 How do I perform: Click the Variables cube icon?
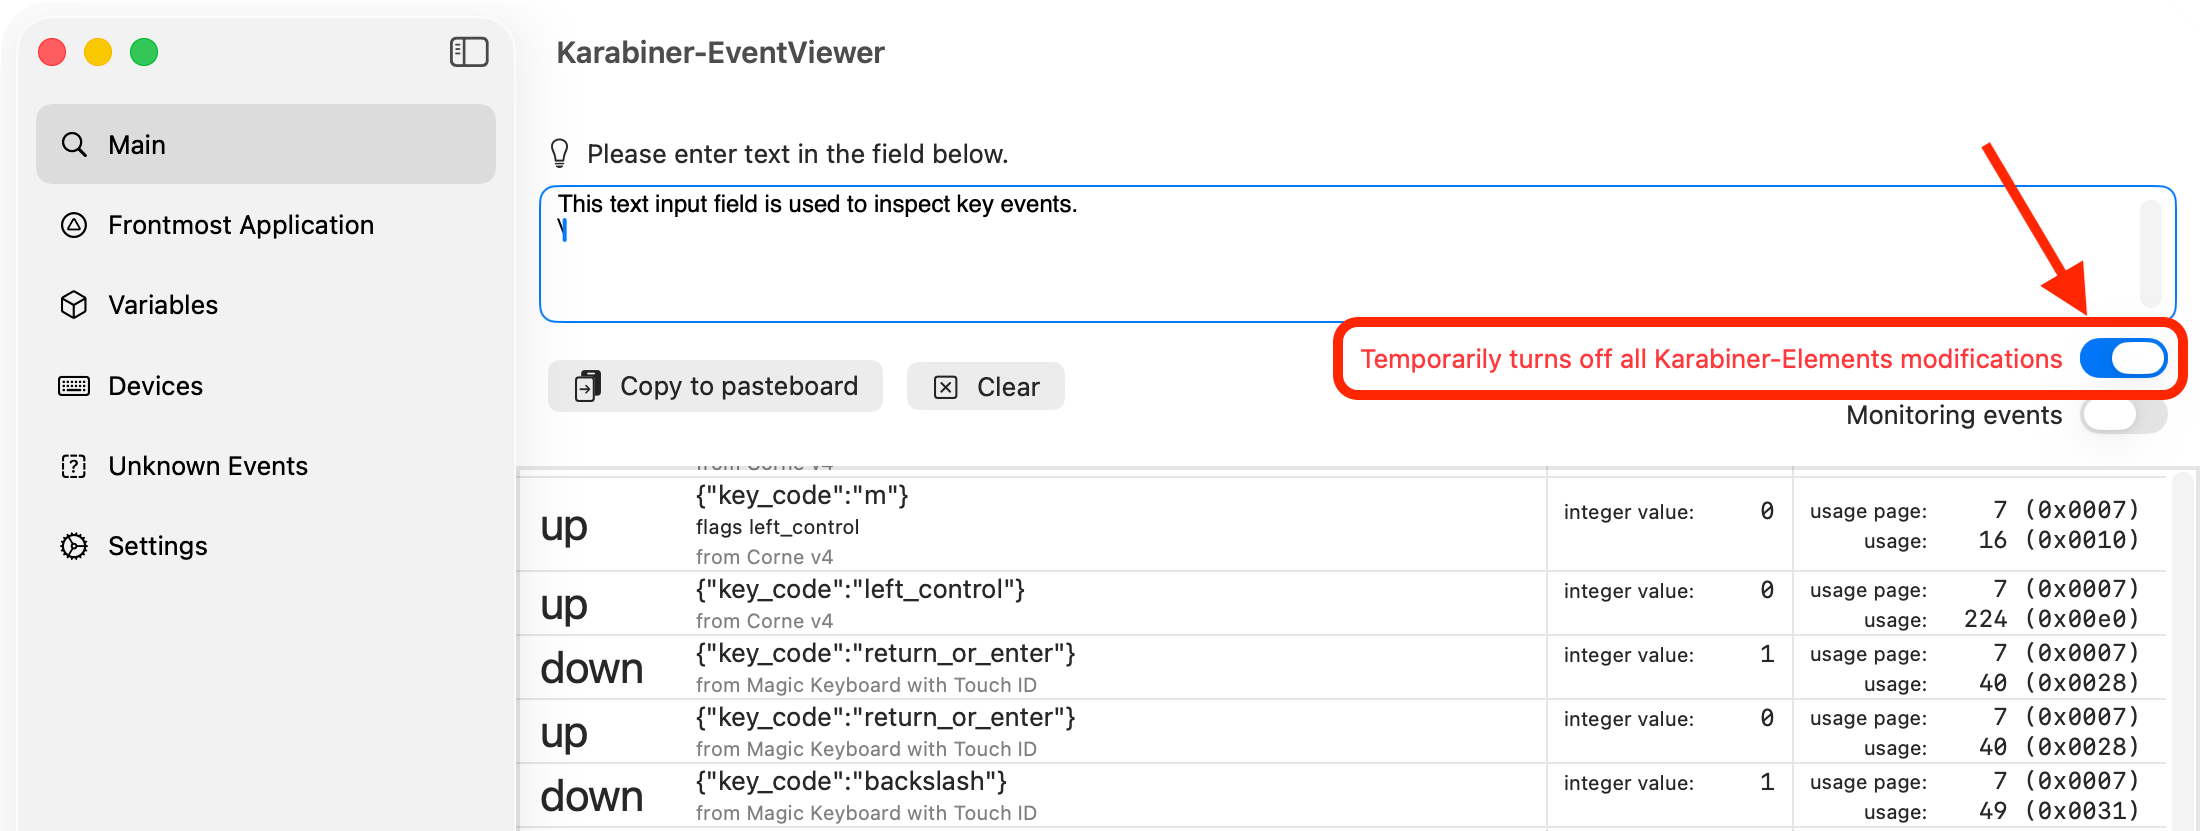click(74, 305)
